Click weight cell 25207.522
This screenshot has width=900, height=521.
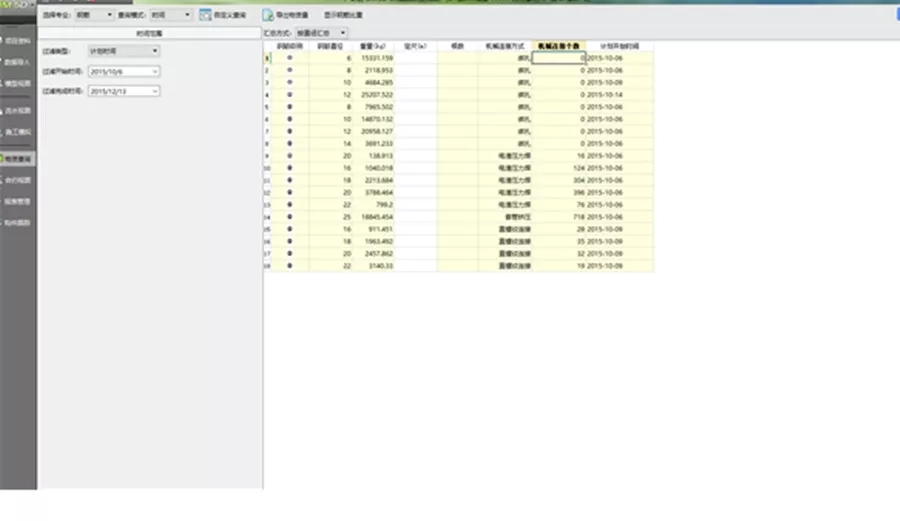[373, 95]
